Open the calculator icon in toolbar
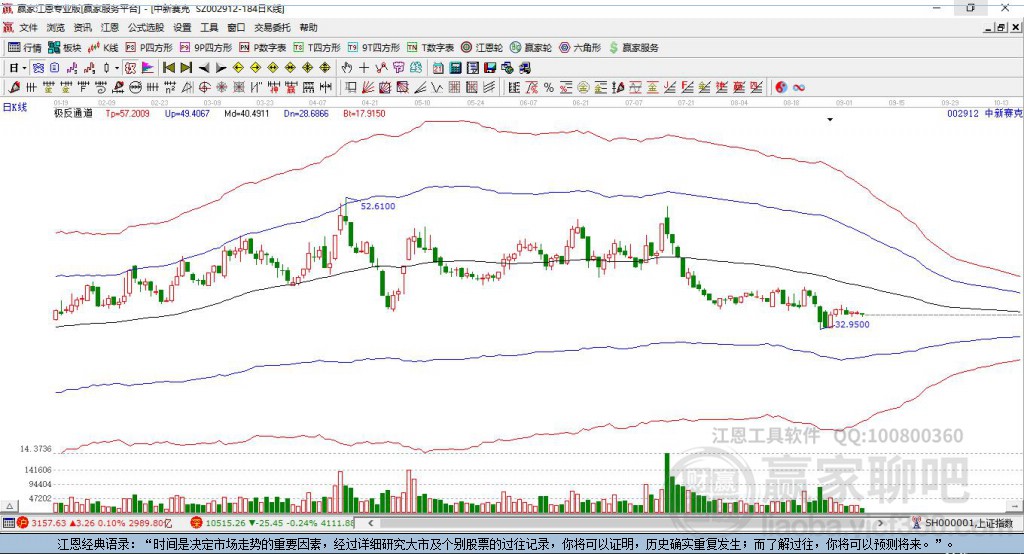This screenshot has height=554, width=1024. coord(455,68)
